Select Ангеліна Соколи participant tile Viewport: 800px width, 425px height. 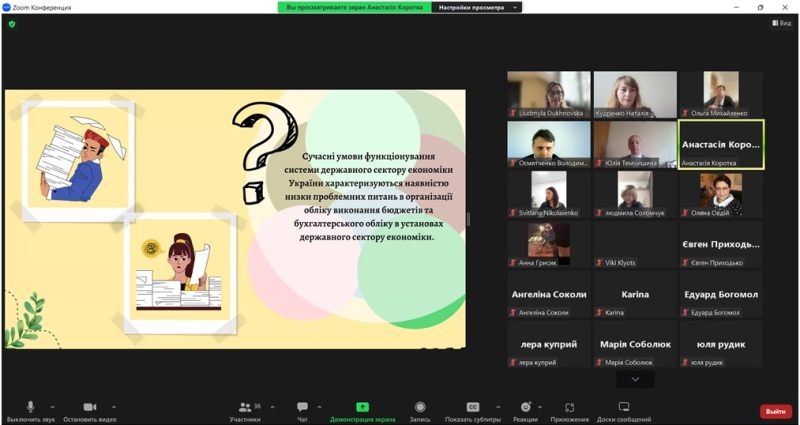(549, 294)
